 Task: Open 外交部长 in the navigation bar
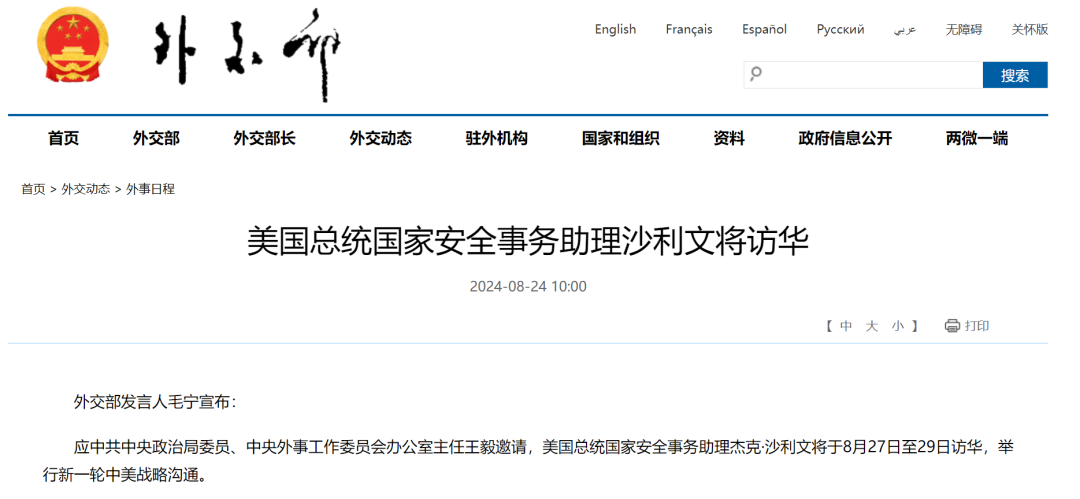pyautogui.click(x=264, y=139)
